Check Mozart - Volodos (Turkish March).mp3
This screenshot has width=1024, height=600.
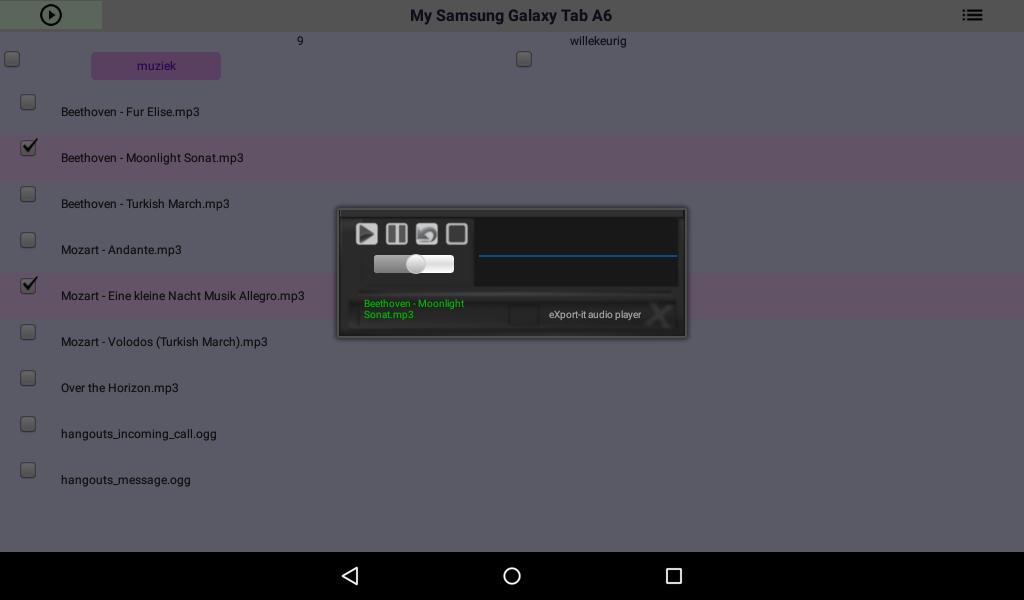click(28, 332)
